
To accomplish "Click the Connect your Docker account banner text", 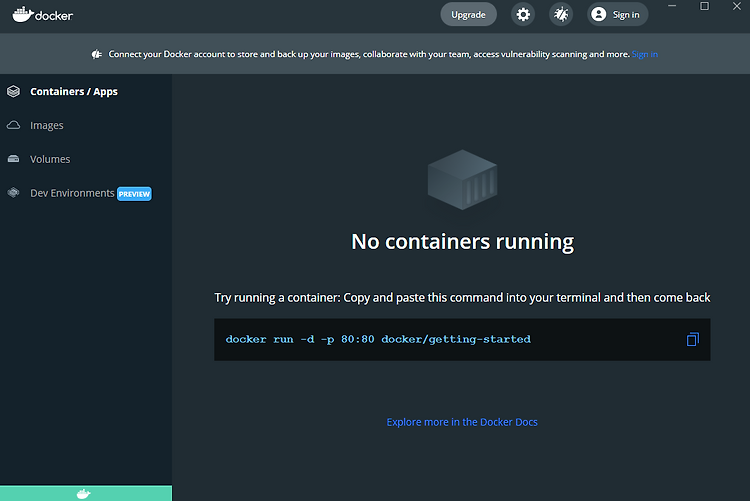I will (x=369, y=54).
